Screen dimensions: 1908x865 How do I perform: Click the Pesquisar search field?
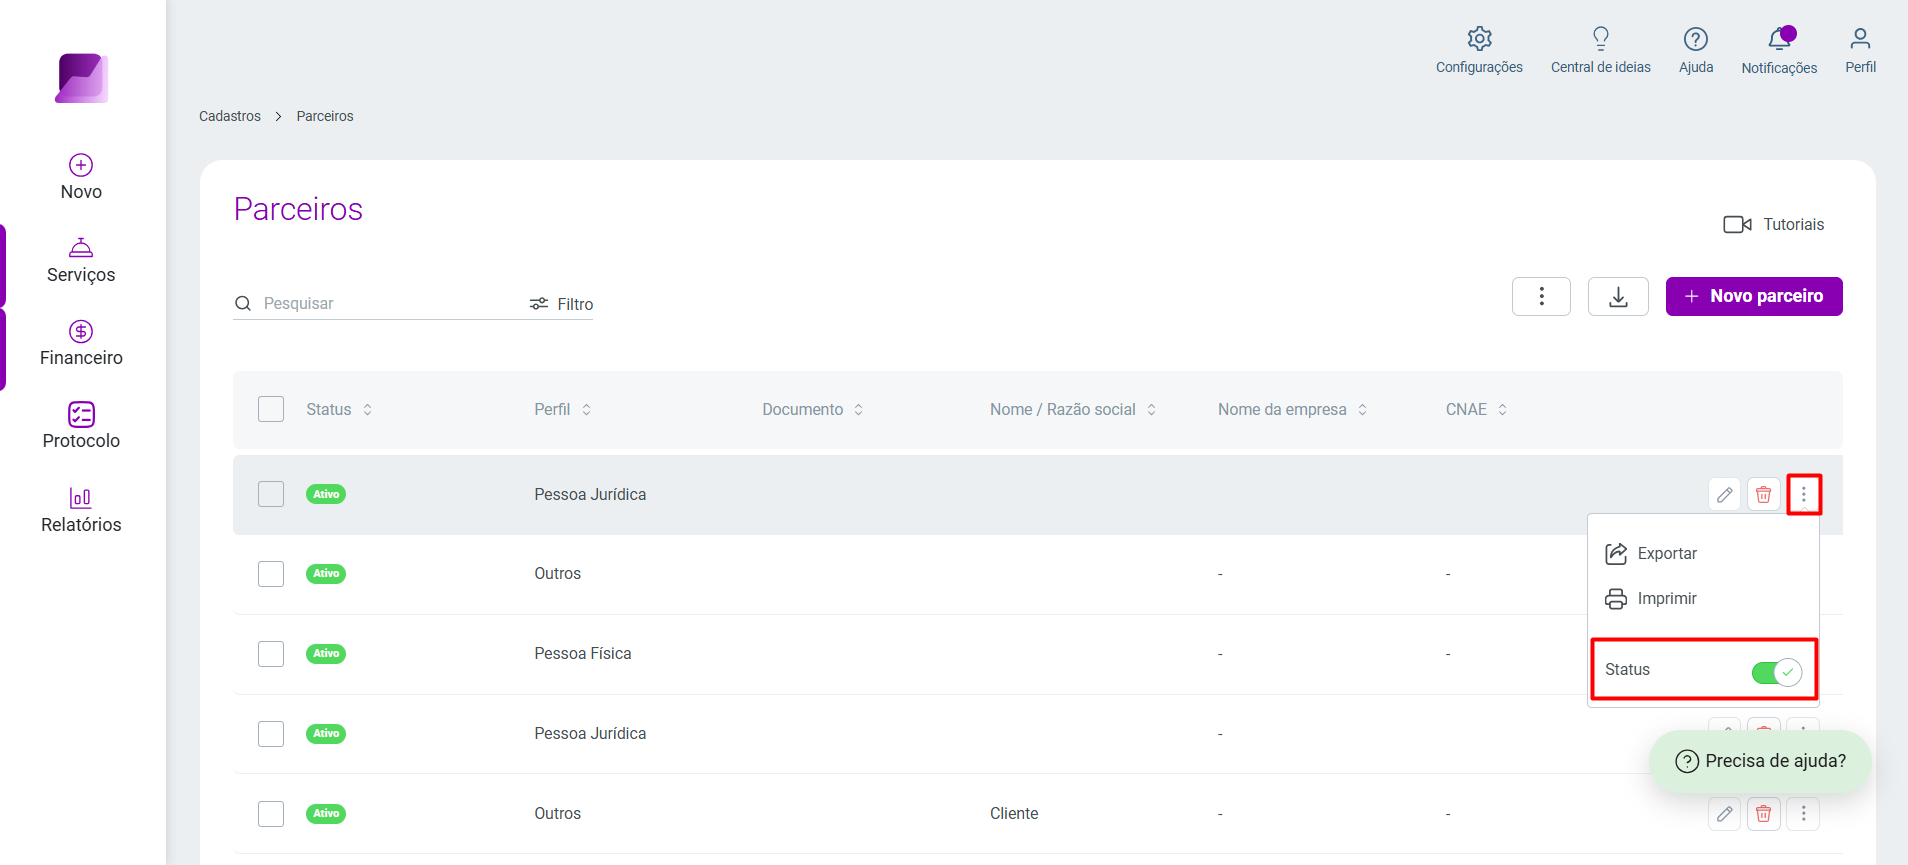(x=380, y=303)
